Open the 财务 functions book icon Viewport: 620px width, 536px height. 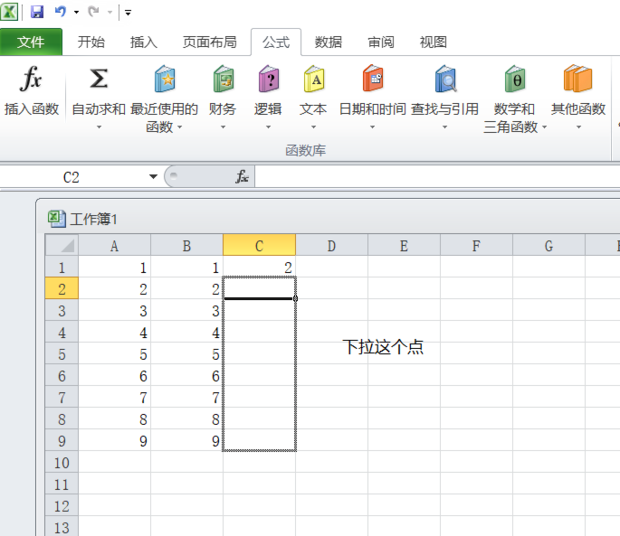tap(223, 79)
